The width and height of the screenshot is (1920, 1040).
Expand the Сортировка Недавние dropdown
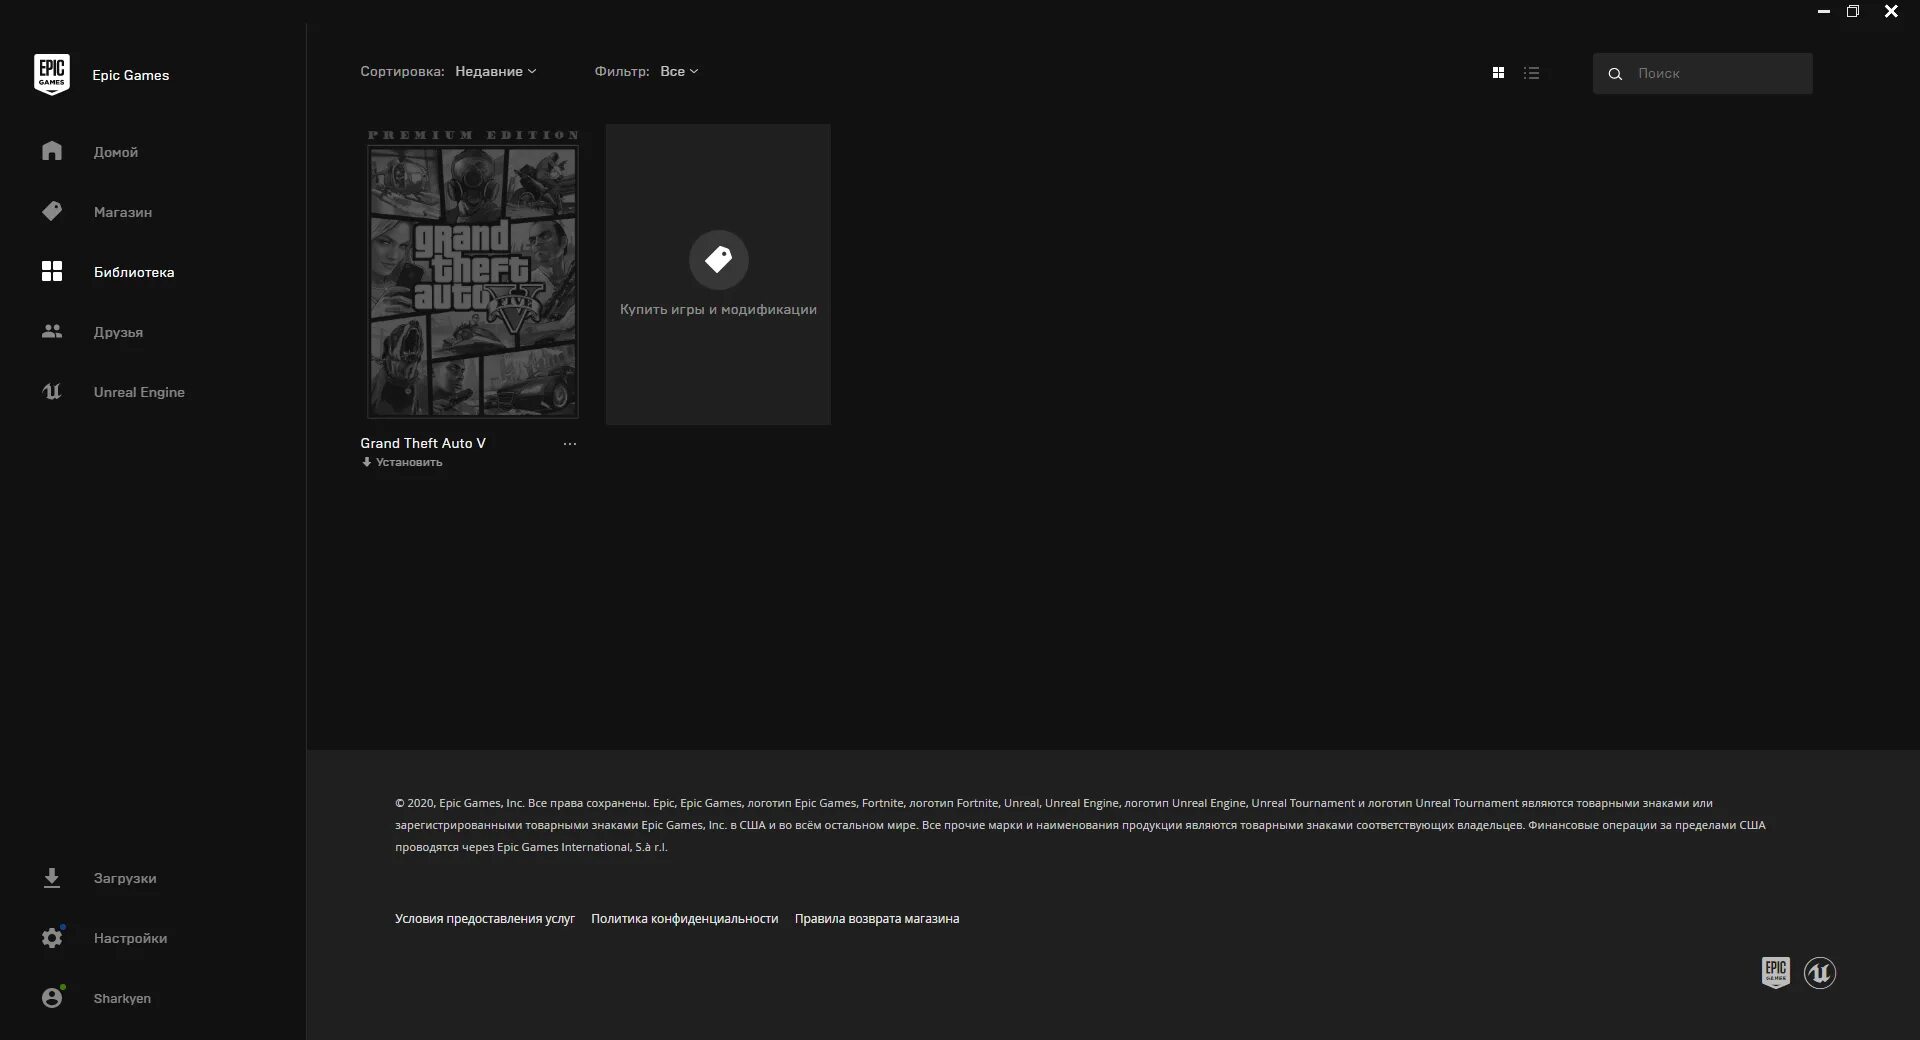pyautogui.click(x=496, y=71)
